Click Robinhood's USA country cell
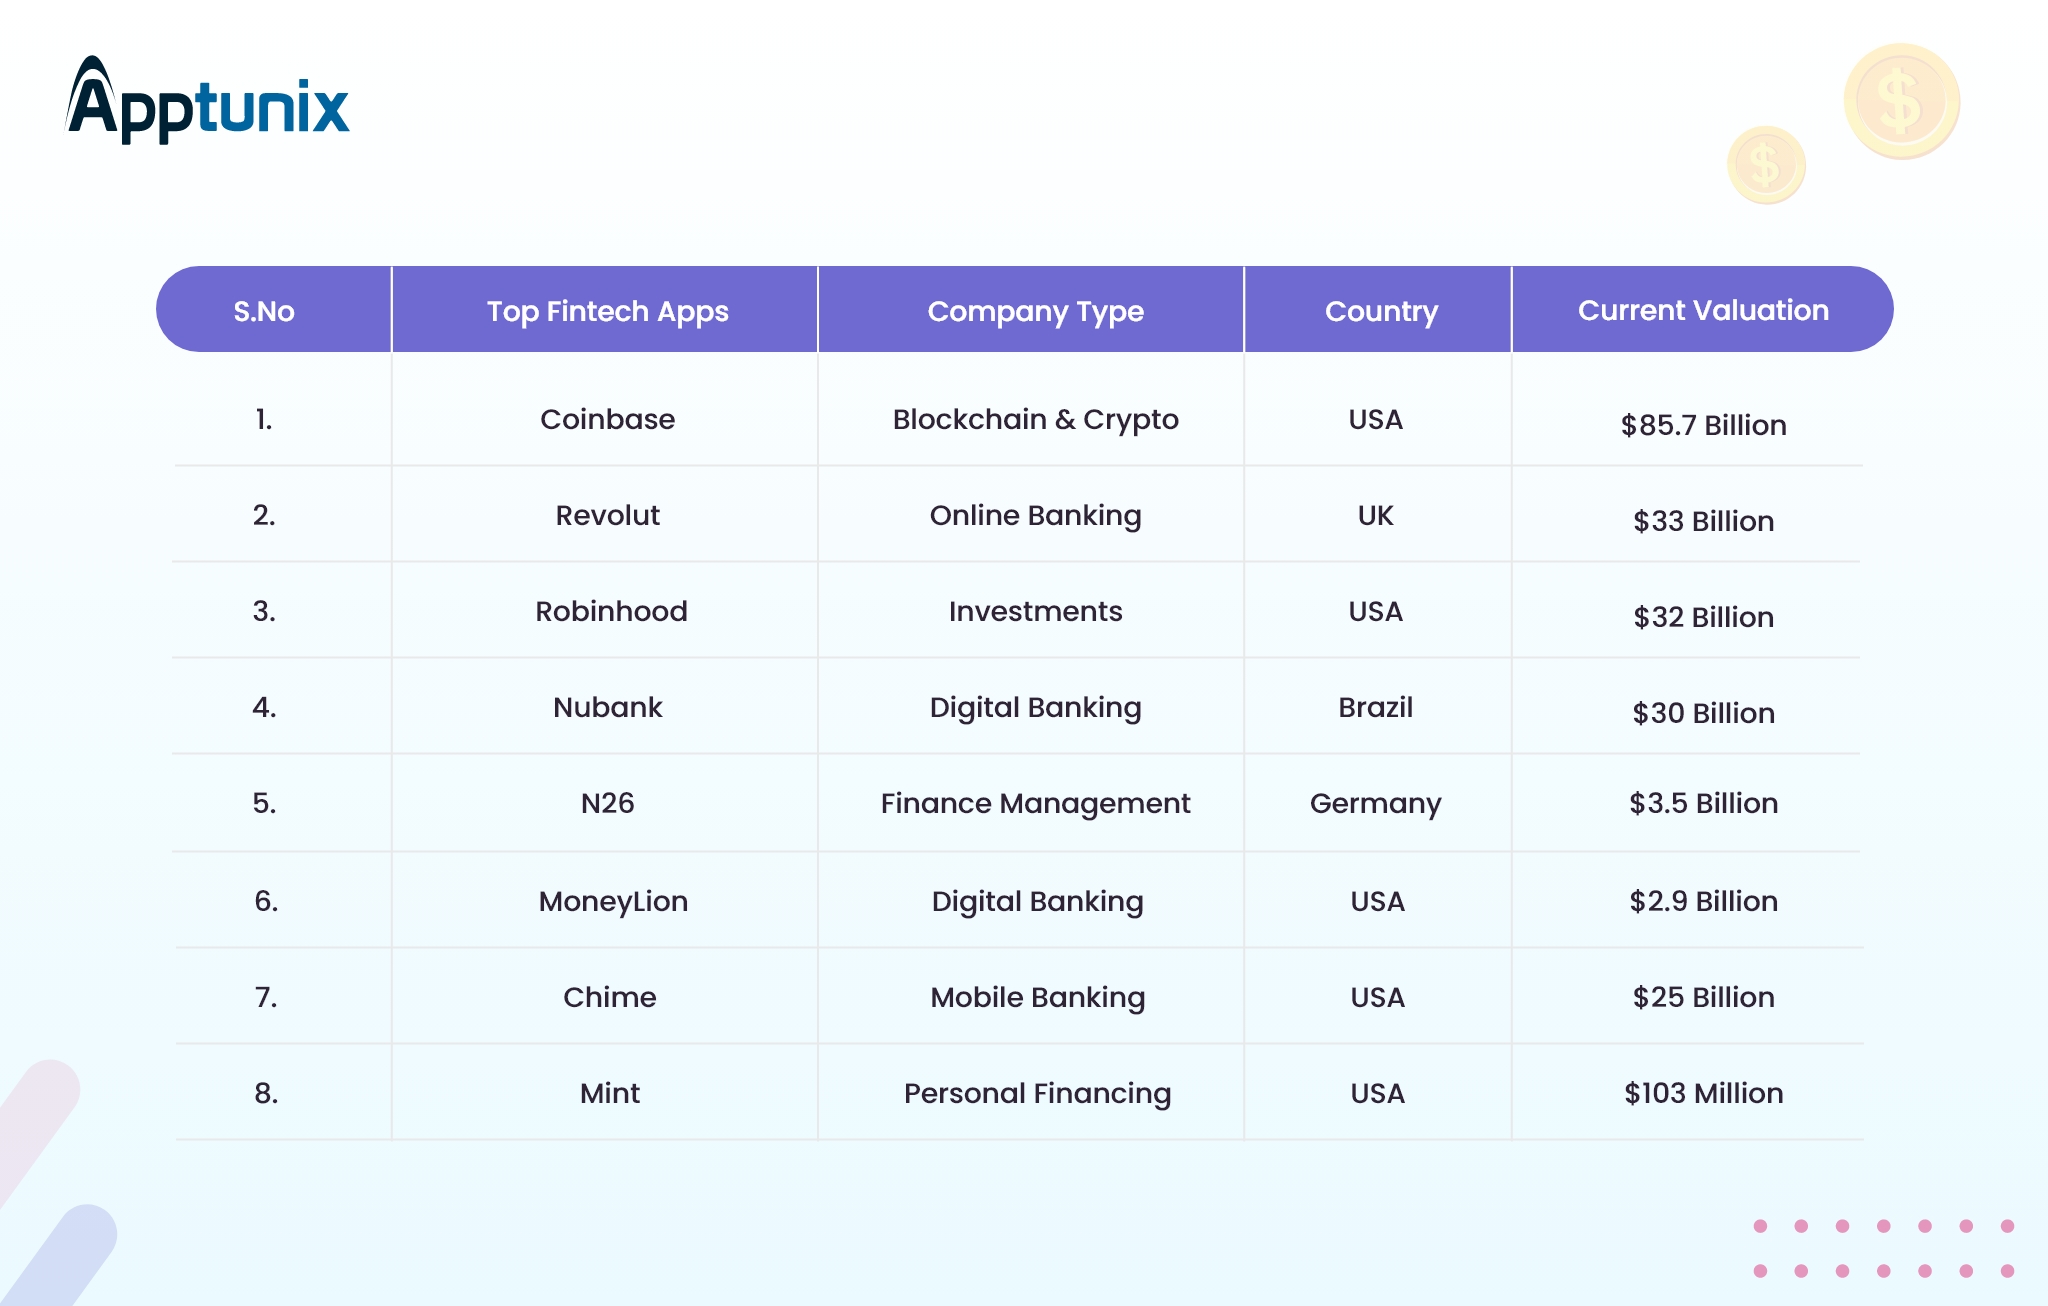Image resolution: width=2048 pixels, height=1306 pixels. tap(1375, 611)
